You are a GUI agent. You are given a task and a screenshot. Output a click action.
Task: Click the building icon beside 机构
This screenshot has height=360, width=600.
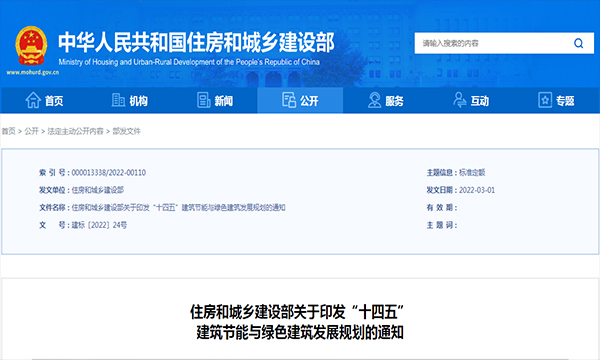(118, 100)
